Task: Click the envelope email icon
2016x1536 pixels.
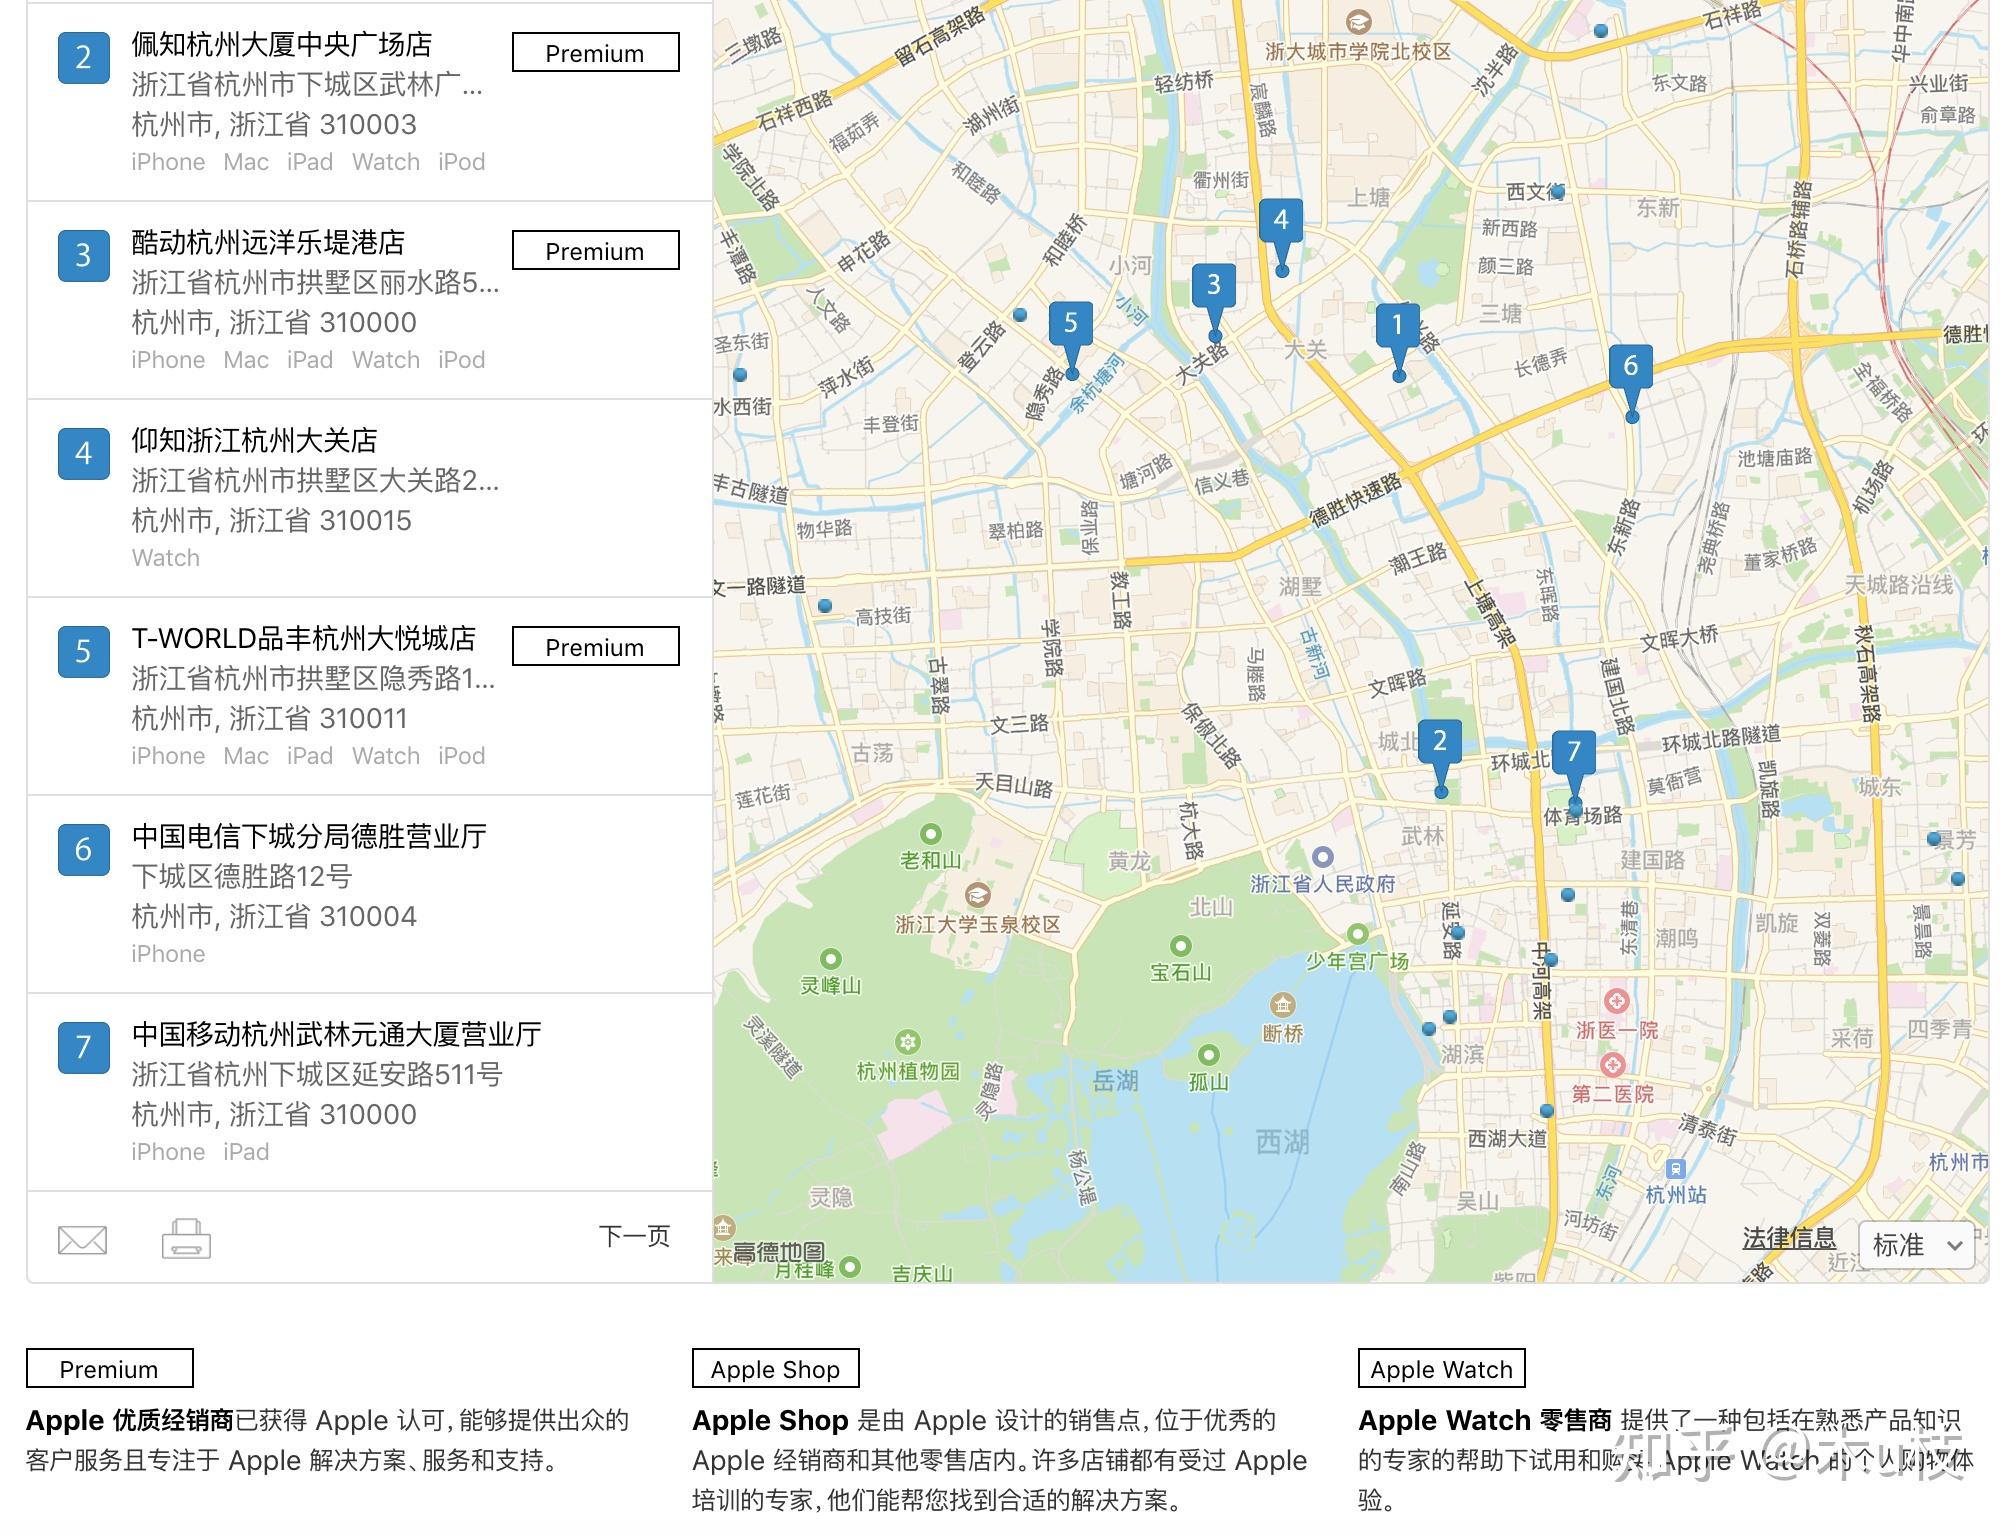Action: pos(82,1240)
